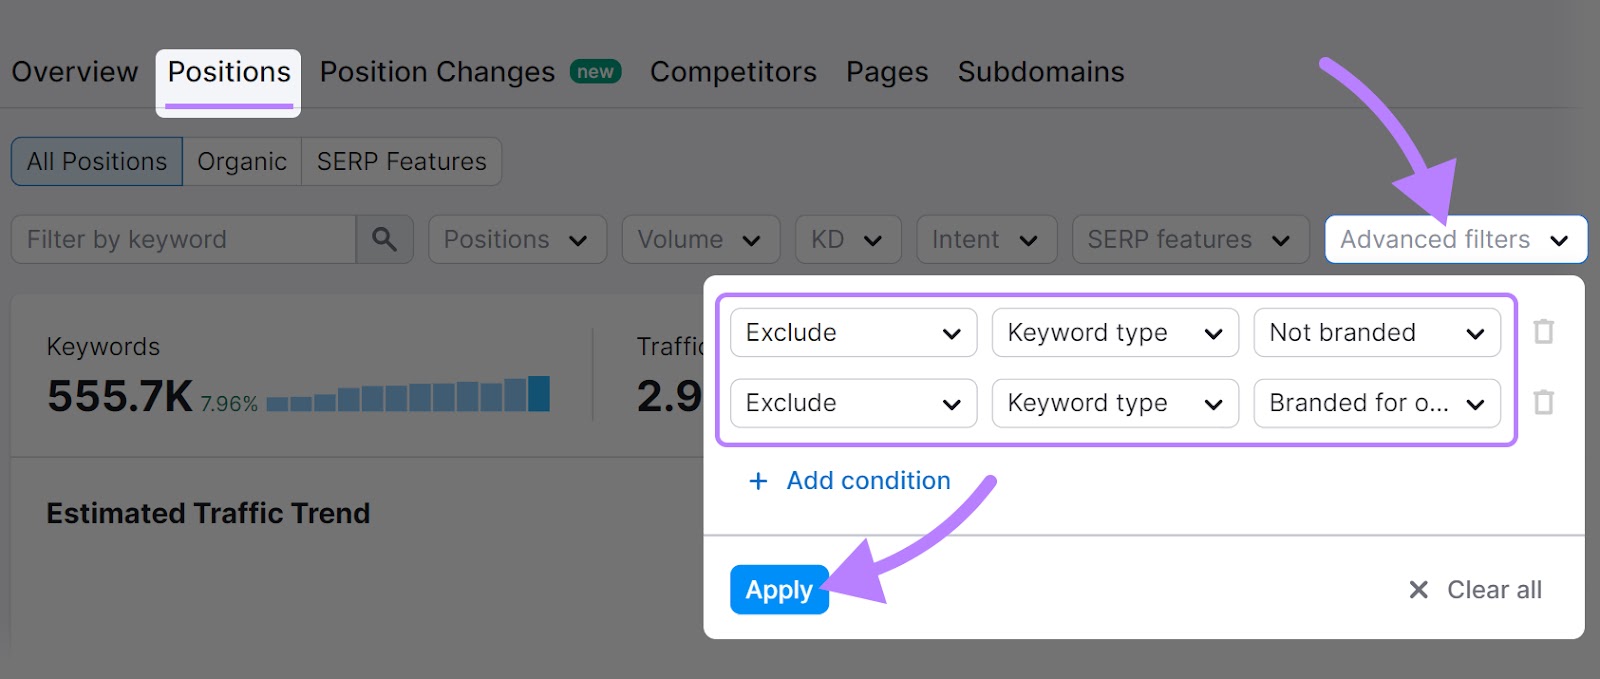Viewport: 1600px width, 679px height.
Task: Open the KD filter dropdown
Action: pos(847,239)
